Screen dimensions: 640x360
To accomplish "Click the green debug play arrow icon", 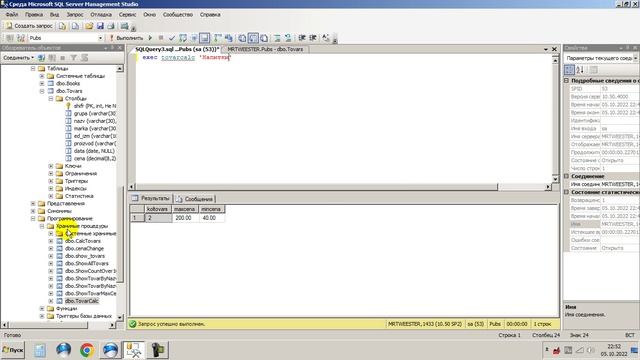I will point(150,38).
